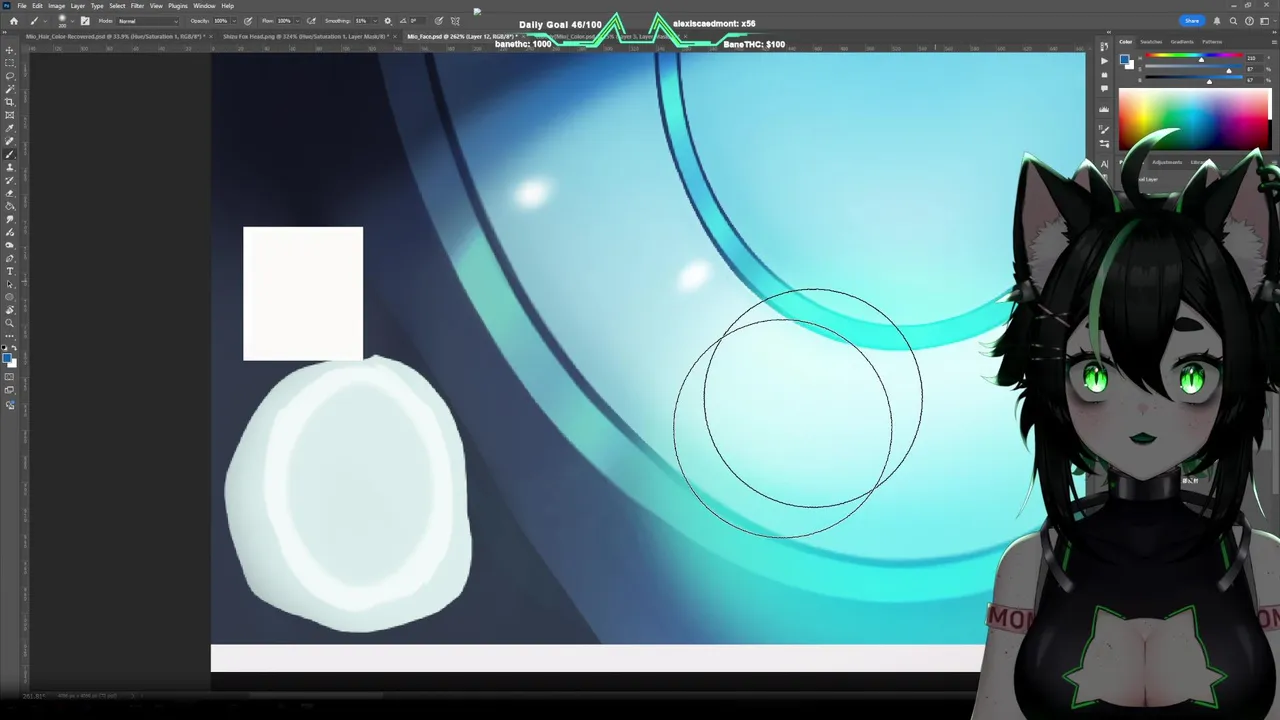The width and height of the screenshot is (1280, 720).
Task: Select the Move tool
Action: (x=10, y=50)
